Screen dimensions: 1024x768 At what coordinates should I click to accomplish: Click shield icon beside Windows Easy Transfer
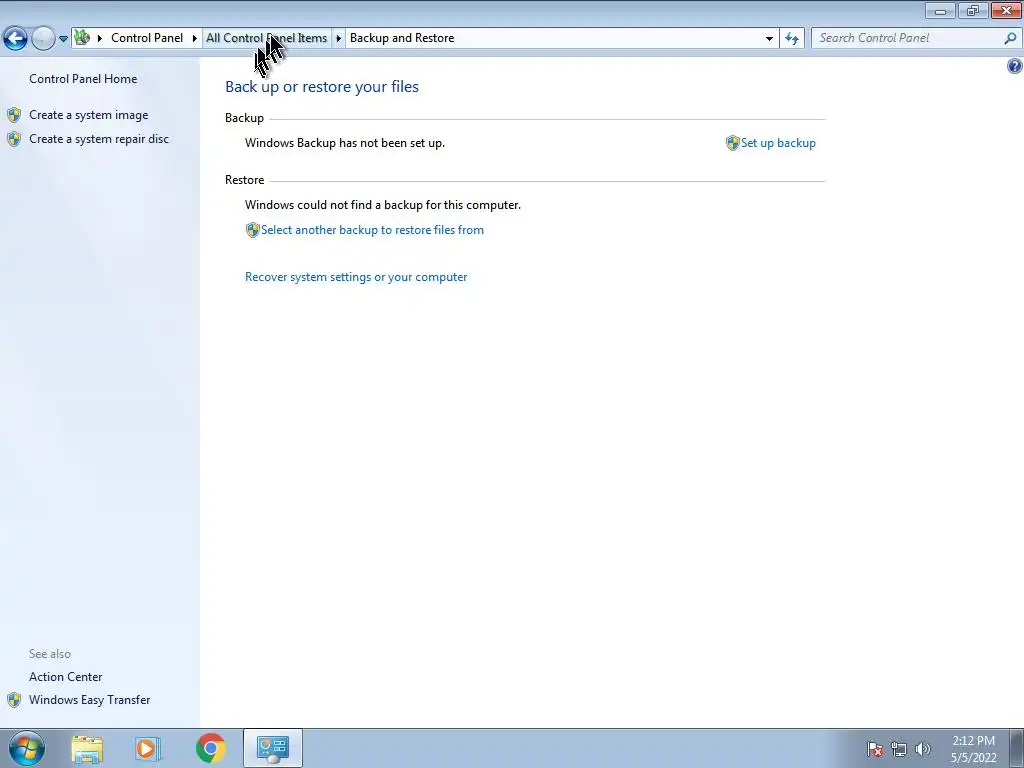click(x=14, y=700)
